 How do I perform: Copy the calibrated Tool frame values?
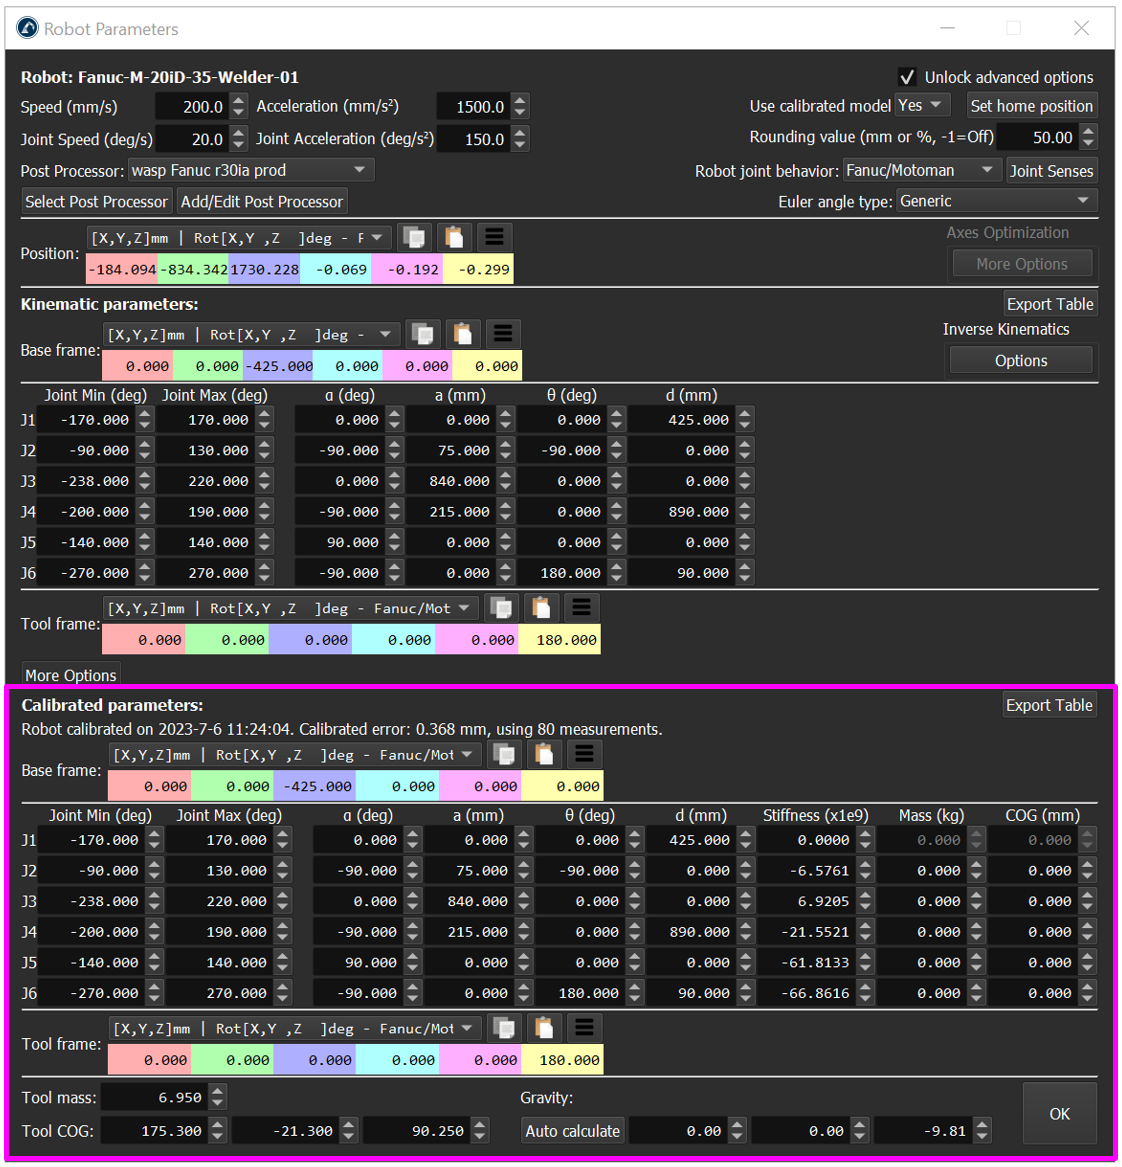[504, 1028]
